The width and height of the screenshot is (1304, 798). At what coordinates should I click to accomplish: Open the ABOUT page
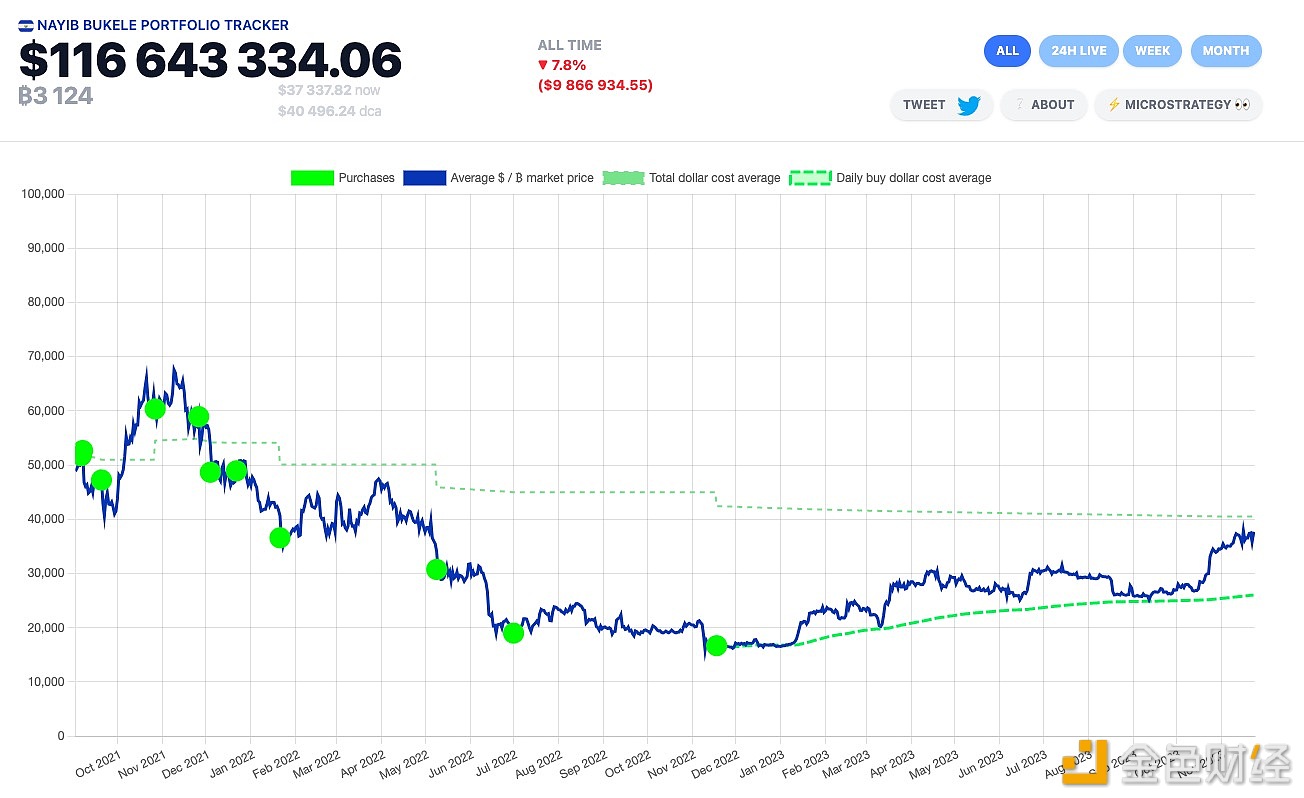click(1044, 105)
